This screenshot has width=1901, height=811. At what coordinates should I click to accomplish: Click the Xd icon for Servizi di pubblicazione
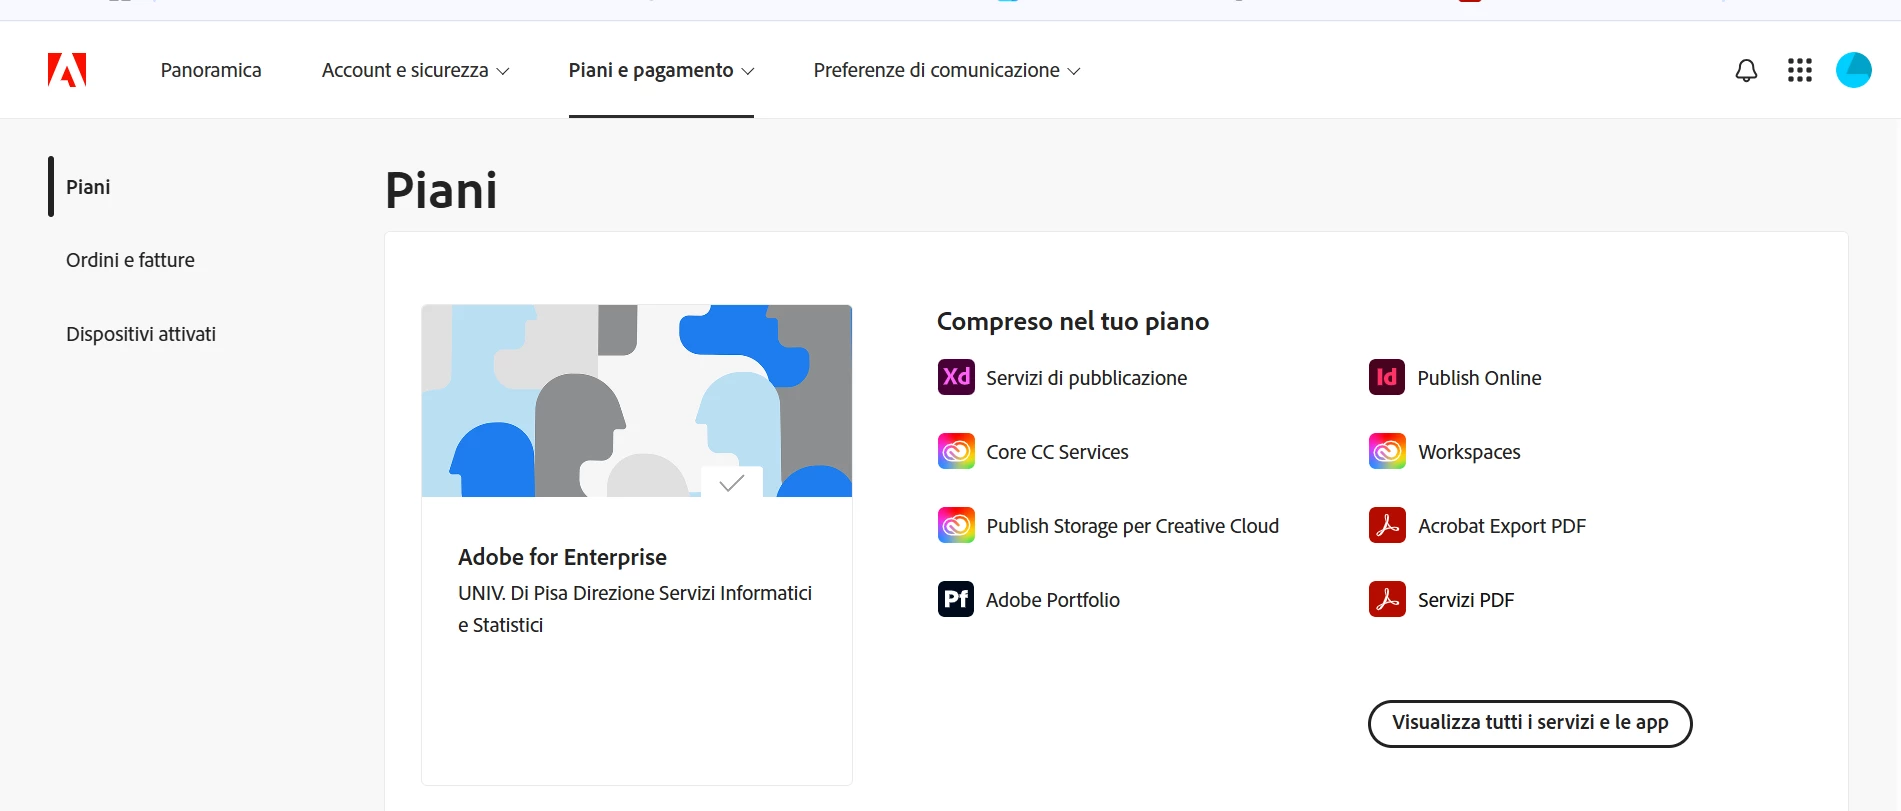[956, 377]
